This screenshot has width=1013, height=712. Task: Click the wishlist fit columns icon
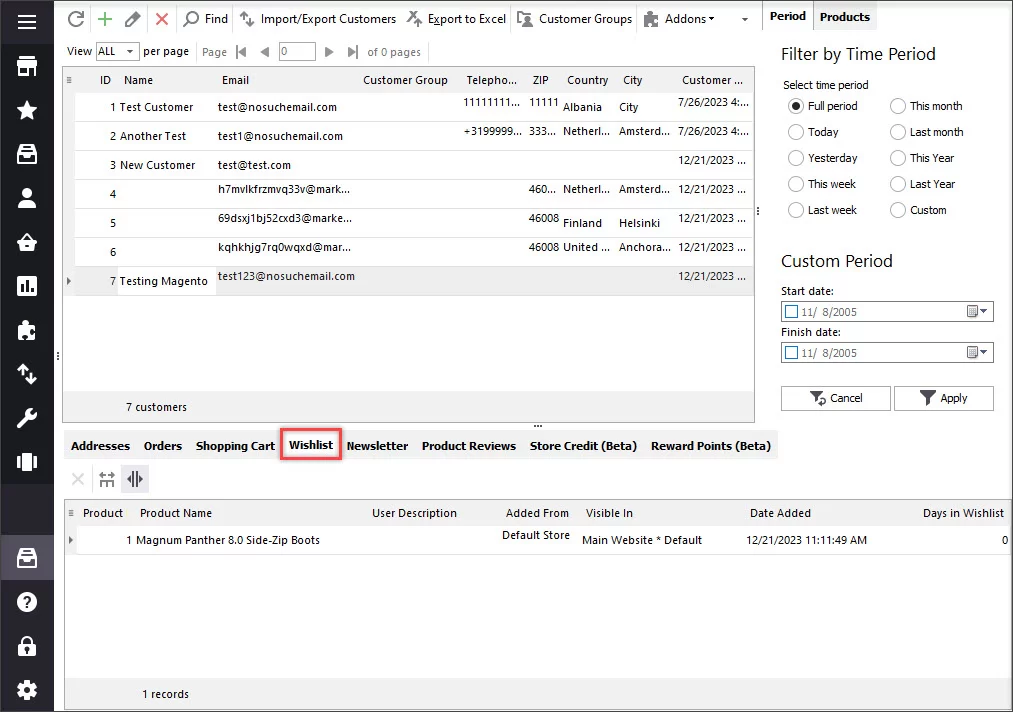coord(107,479)
